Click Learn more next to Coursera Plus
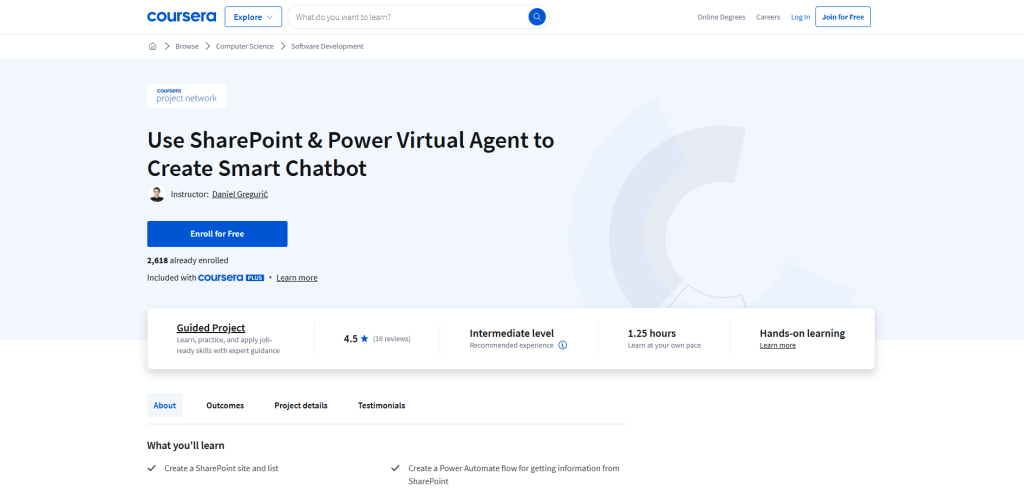This screenshot has height=495, width=1024. pos(296,278)
